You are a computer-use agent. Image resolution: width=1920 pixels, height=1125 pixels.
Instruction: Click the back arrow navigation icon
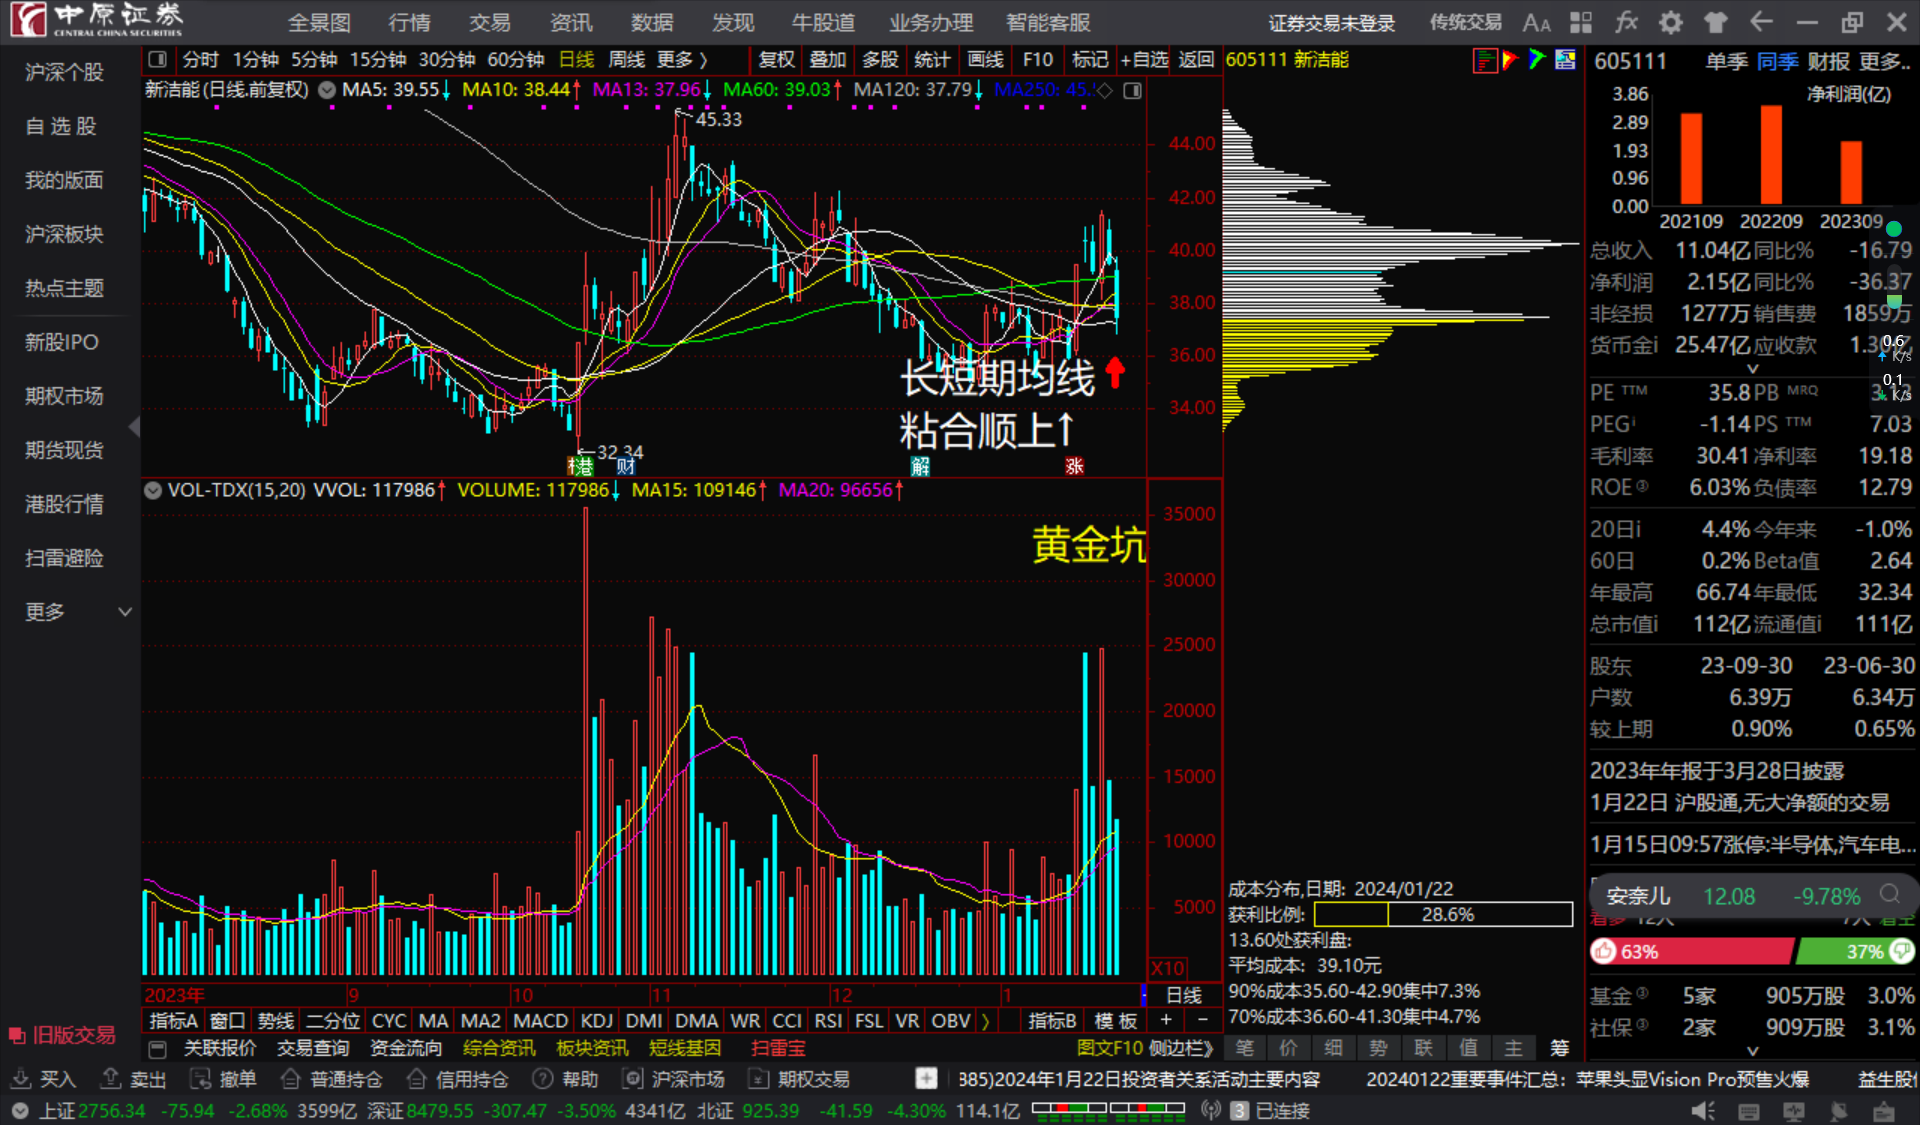(1760, 21)
